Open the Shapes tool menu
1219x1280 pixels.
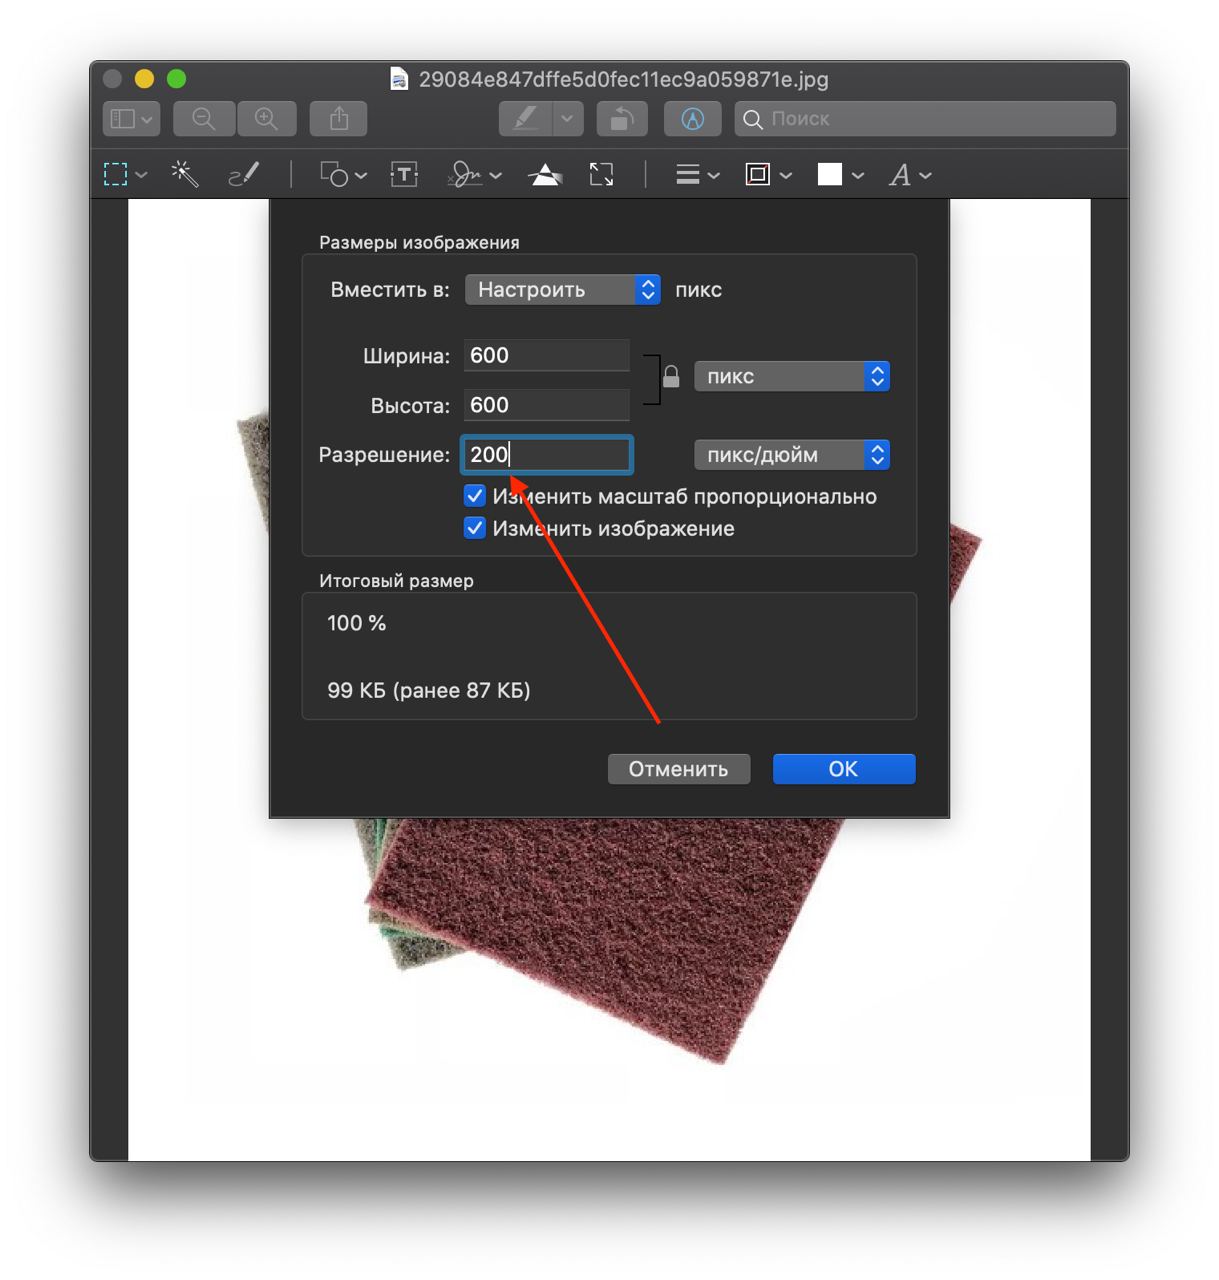[343, 174]
